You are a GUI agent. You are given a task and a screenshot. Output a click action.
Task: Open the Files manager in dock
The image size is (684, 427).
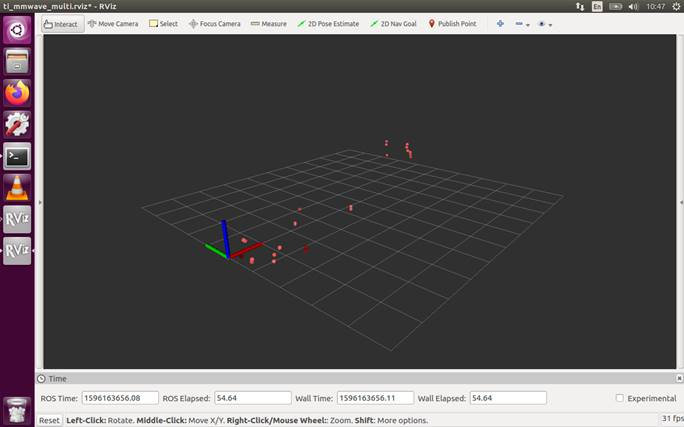[x=17, y=61]
